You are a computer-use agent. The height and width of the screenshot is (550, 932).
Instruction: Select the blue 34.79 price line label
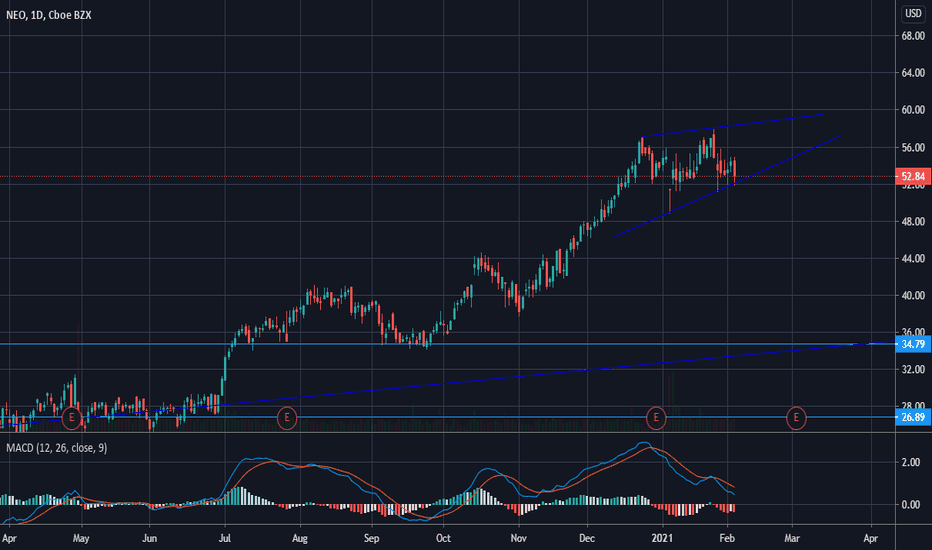click(x=913, y=344)
